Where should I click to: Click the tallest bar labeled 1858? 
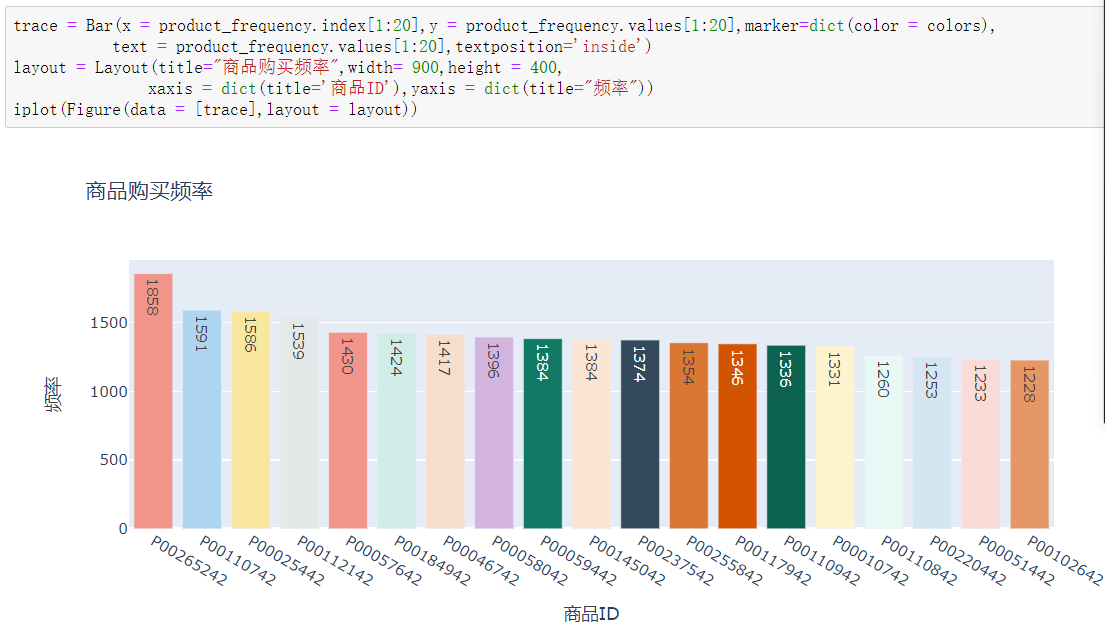[153, 400]
